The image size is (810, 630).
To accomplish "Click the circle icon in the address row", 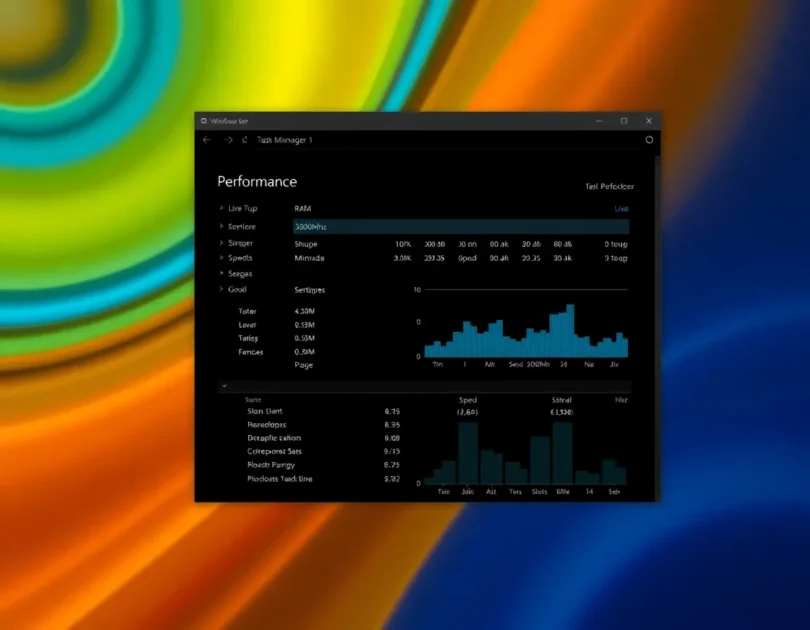I will pyautogui.click(x=649, y=139).
